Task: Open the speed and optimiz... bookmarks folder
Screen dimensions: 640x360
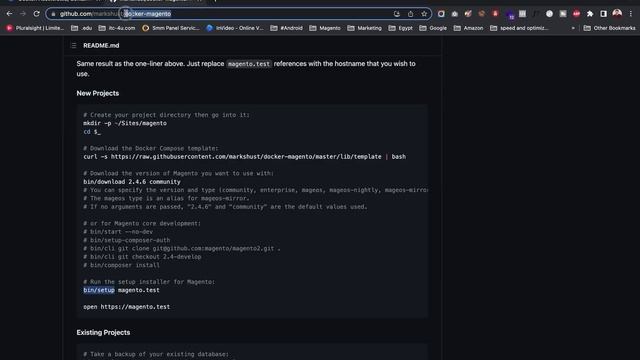Action: point(519,28)
